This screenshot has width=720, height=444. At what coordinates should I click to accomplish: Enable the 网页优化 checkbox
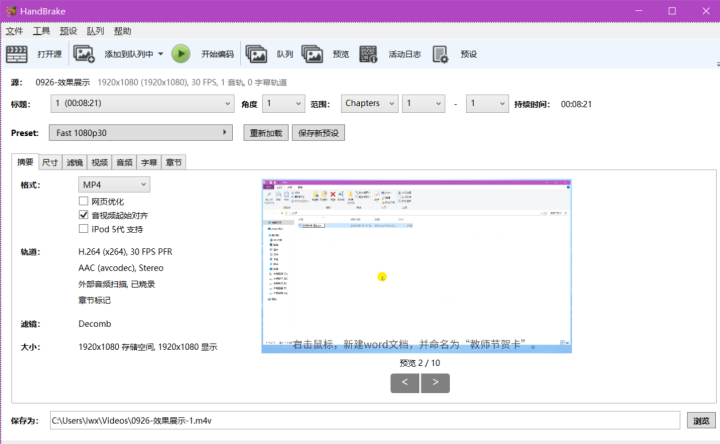83,201
